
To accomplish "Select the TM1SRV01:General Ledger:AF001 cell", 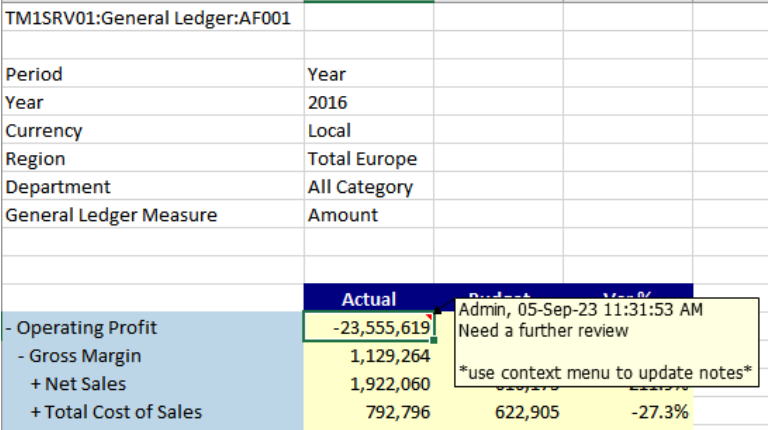I will pyautogui.click(x=153, y=18).
